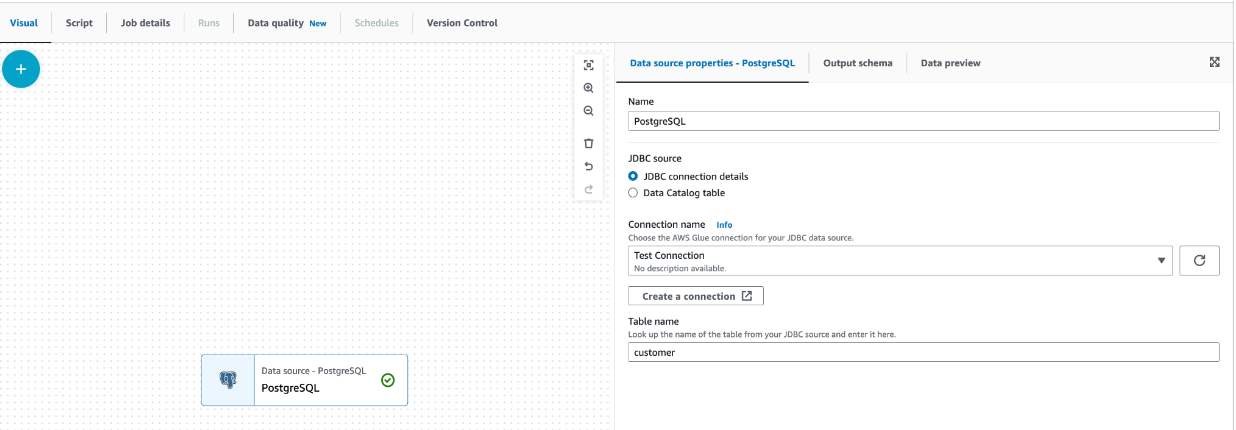
Task: Open the Output schema tab
Action: (x=857, y=63)
